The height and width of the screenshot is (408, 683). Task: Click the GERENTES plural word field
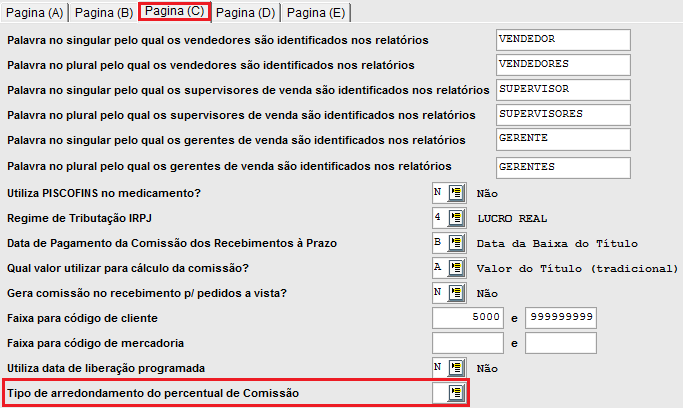(563, 168)
